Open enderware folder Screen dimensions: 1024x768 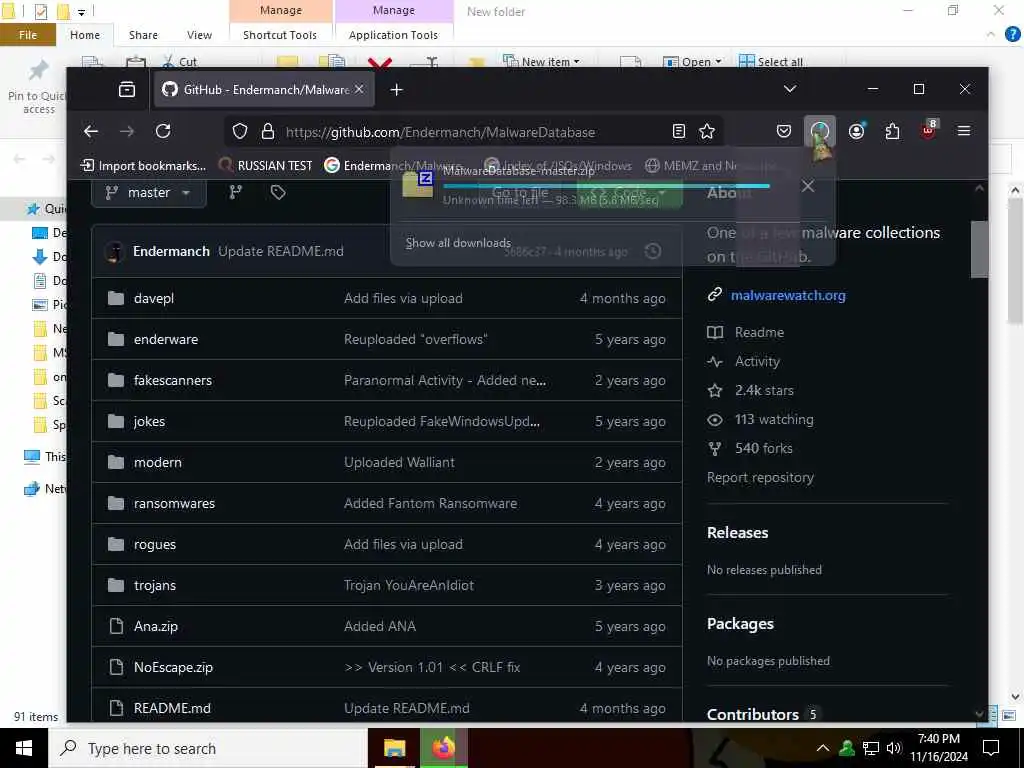(x=166, y=340)
